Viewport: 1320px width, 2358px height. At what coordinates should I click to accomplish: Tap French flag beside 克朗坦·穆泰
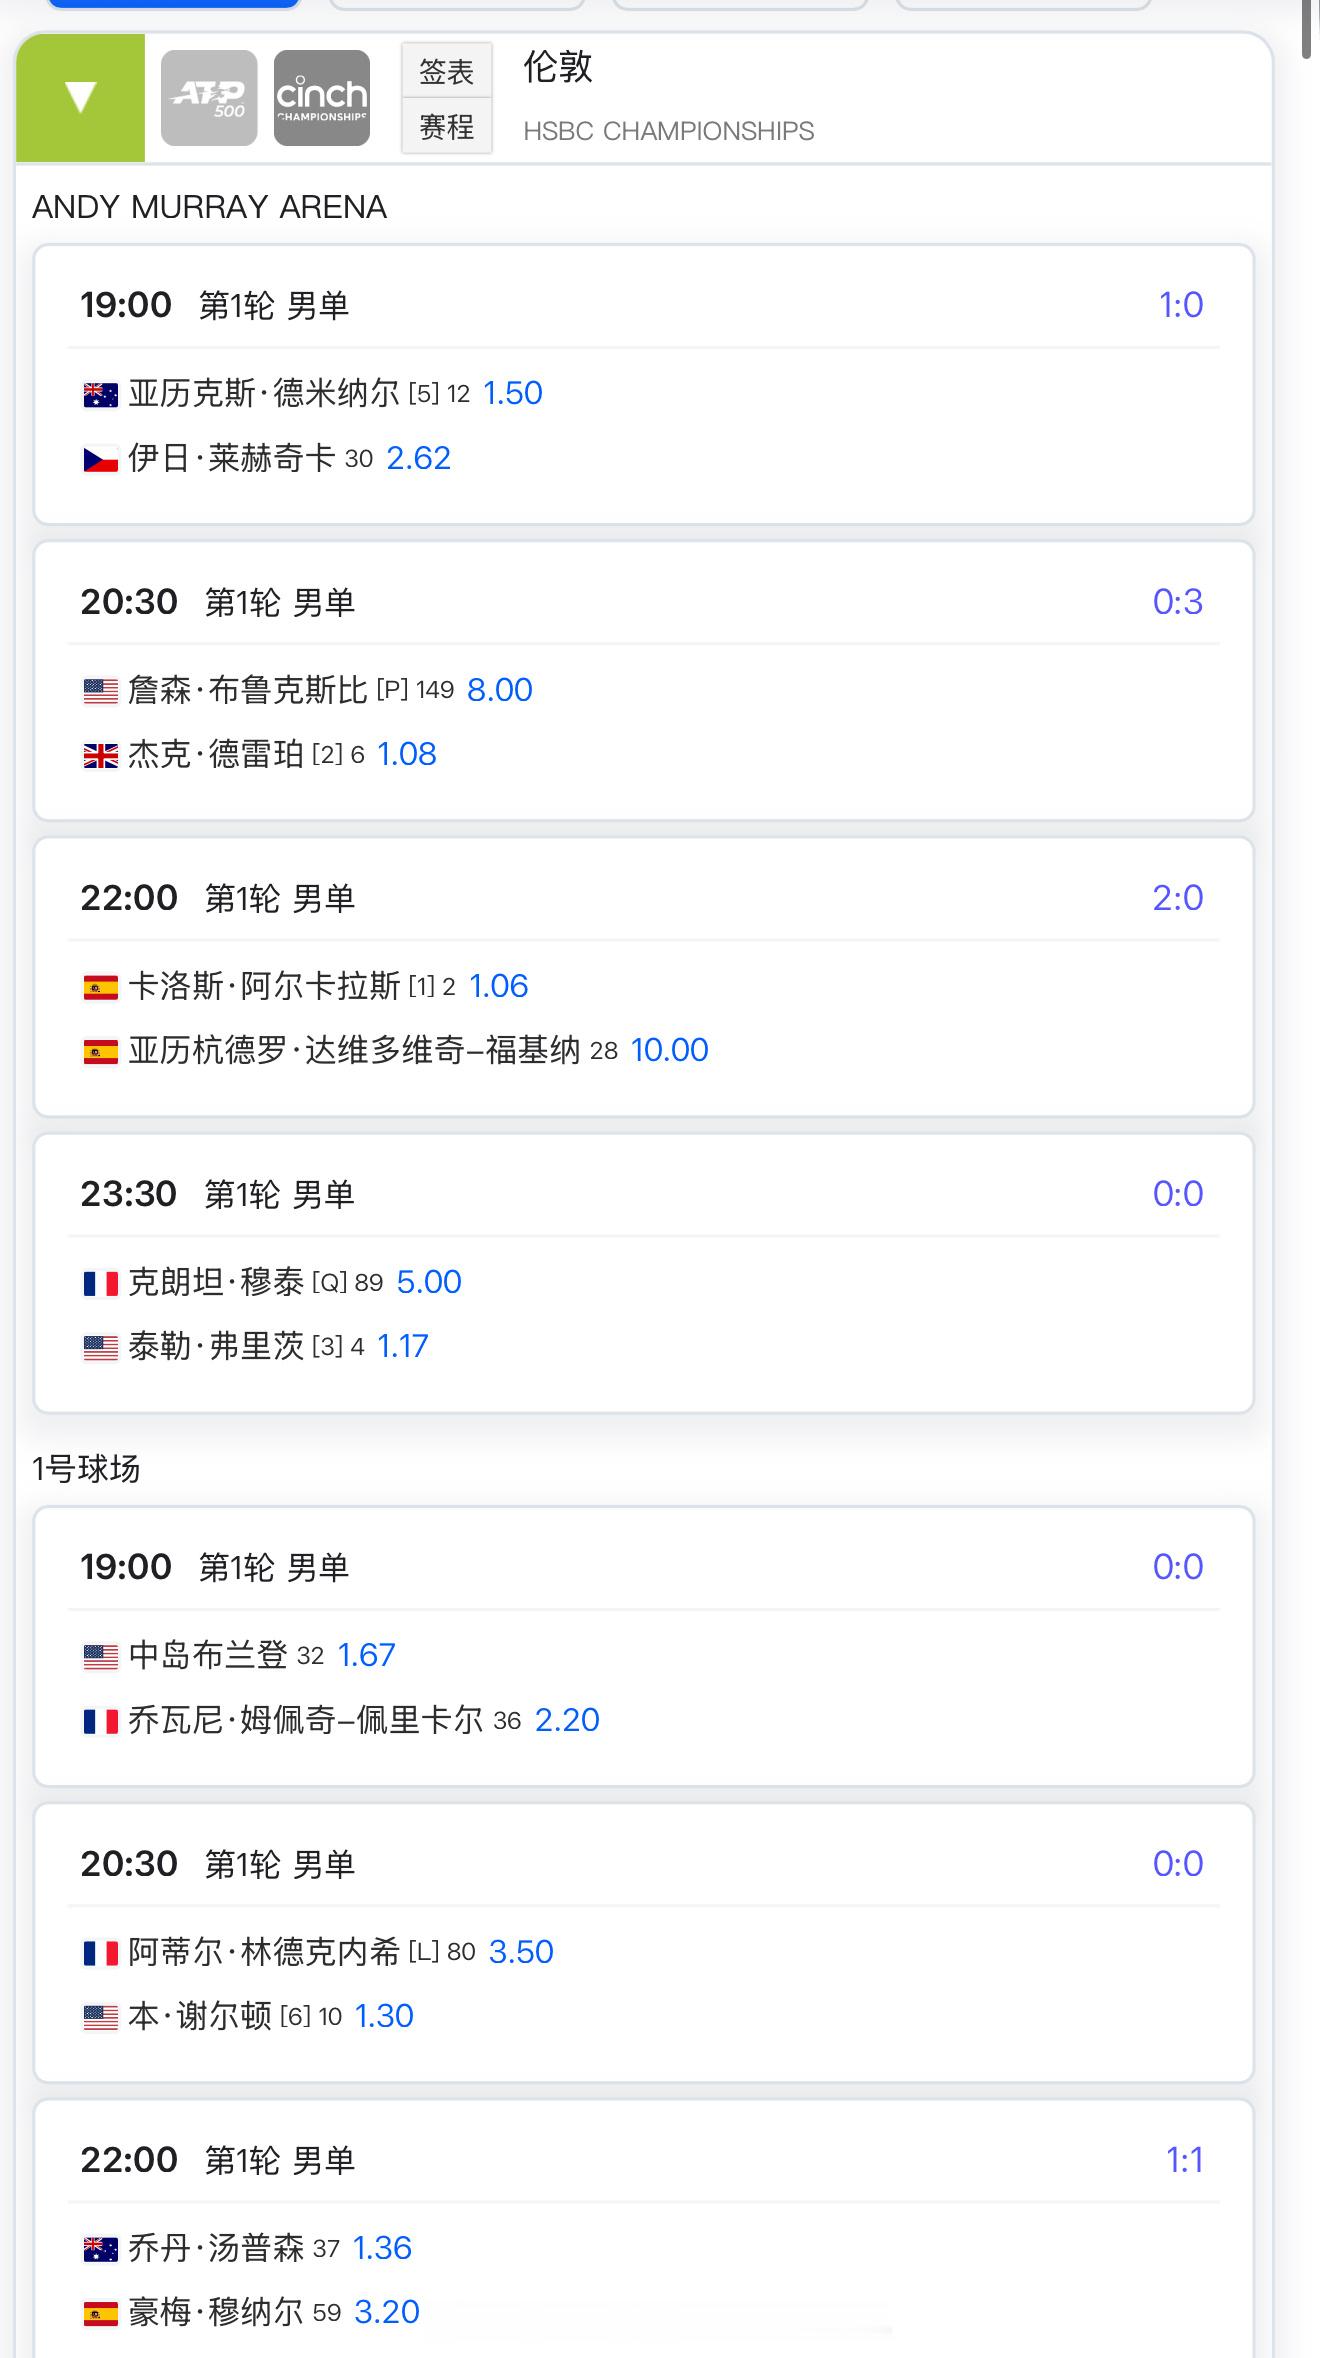(x=100, y=1283)
